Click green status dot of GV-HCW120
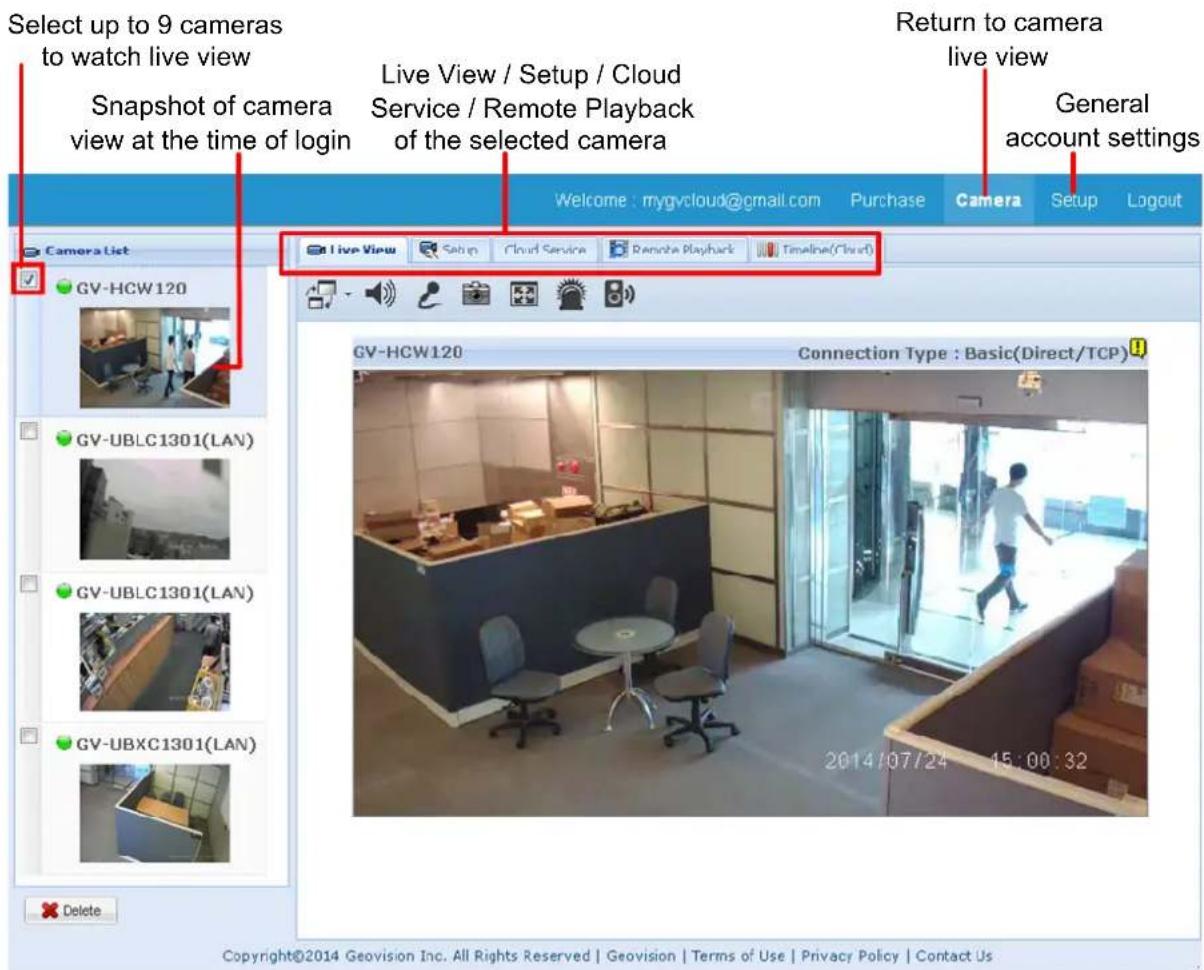Image resolution: width=1204 pixels, height=970 pixels. (66, 288)
